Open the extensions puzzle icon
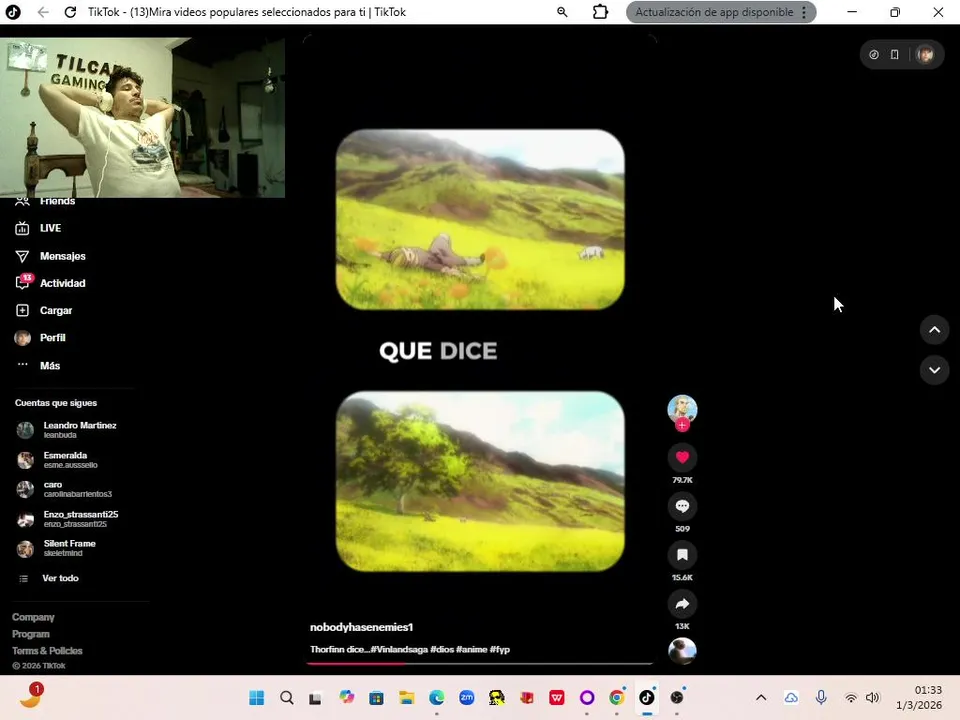This screenshot has height=720, width=960. [x=601, y=12]
